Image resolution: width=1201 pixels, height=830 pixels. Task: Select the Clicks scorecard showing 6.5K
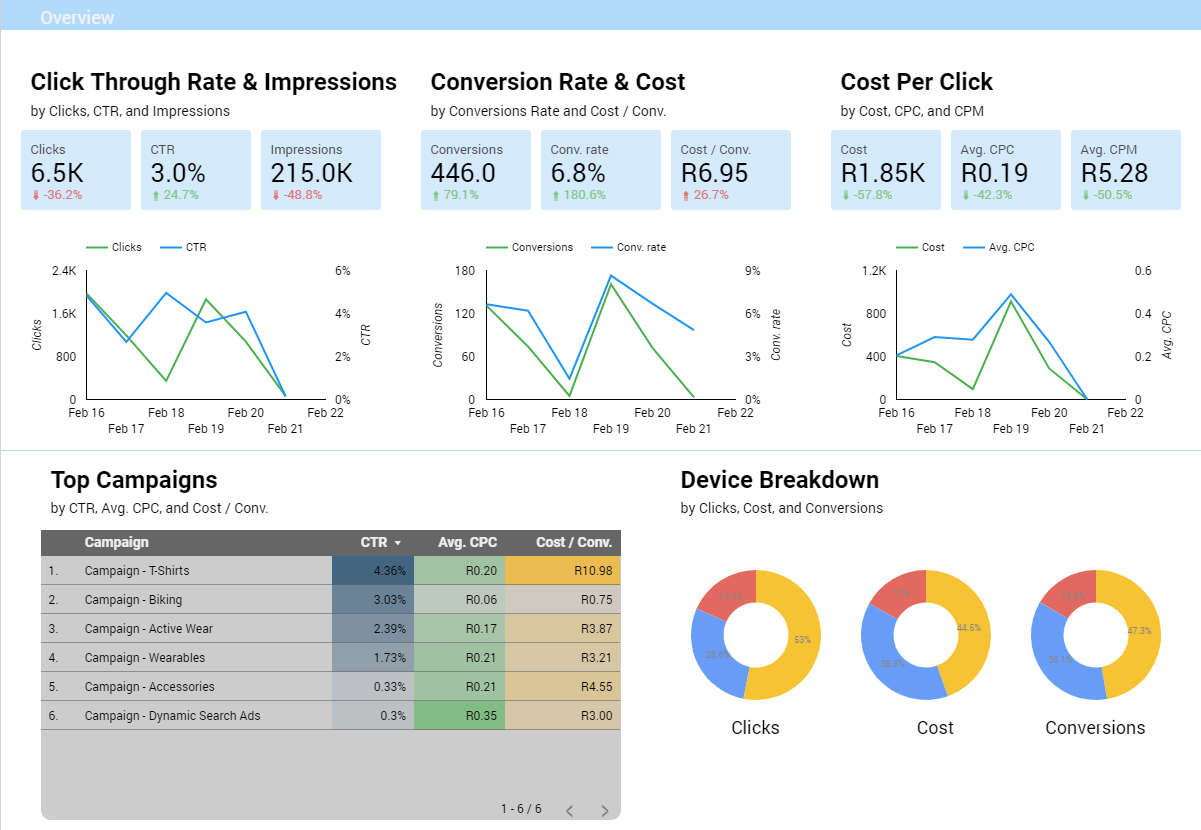76,170
